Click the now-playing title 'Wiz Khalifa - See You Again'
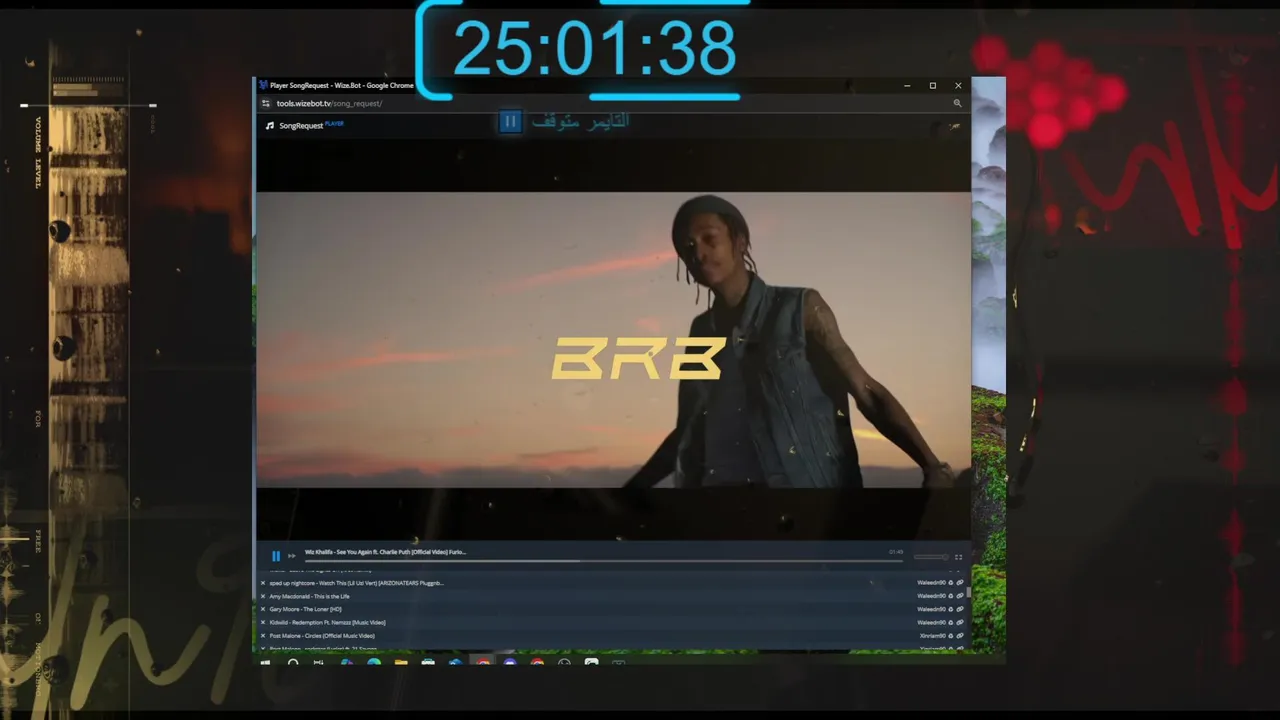Image resolution: width=1280 pixels, height=720 pixels. click(385, 552)
